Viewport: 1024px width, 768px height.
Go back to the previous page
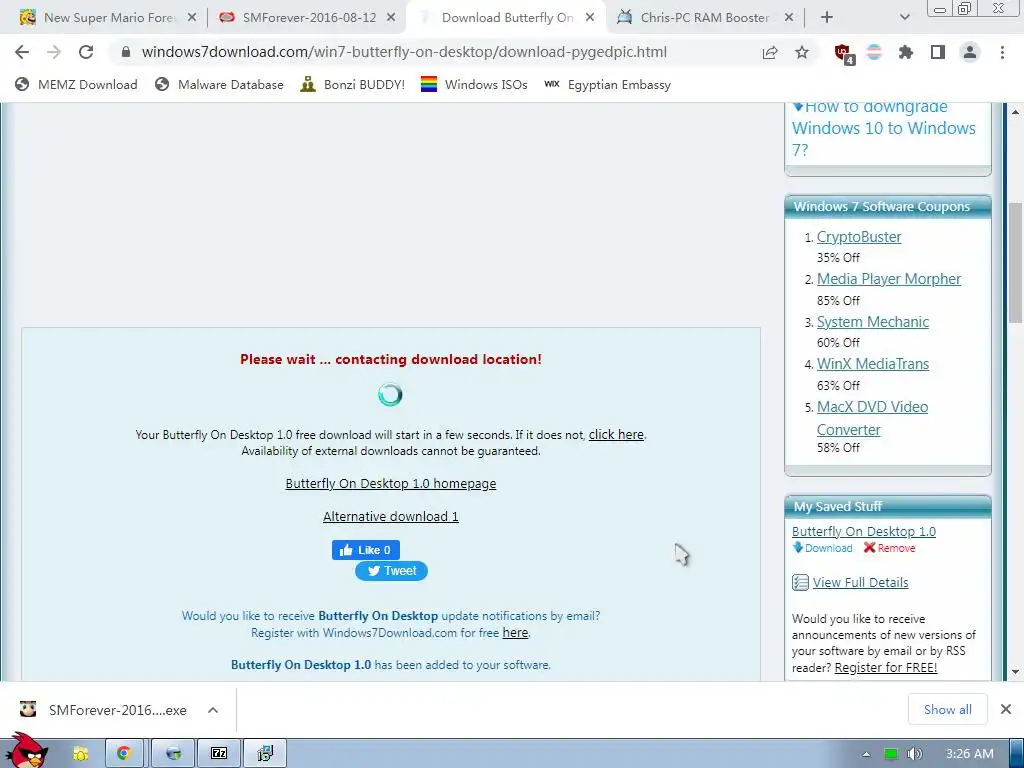[22, 52]
